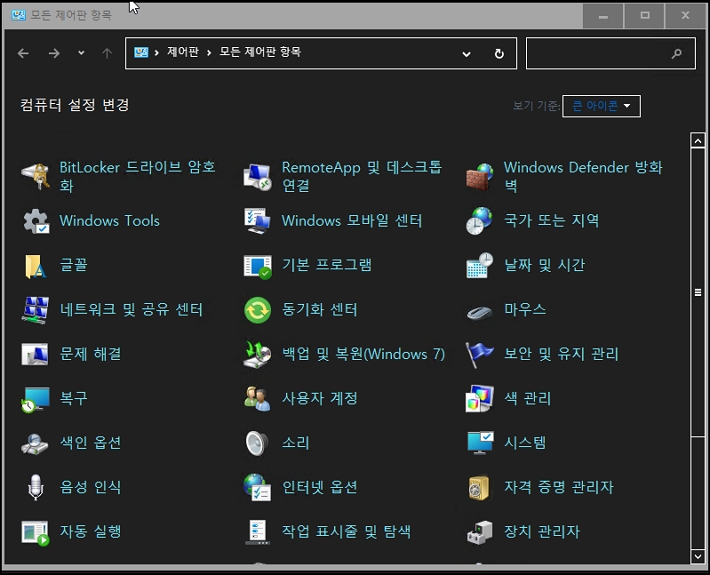Open the 사용자 계정 text link
This screenshot has height=575, width=710.
coord(320,398)
